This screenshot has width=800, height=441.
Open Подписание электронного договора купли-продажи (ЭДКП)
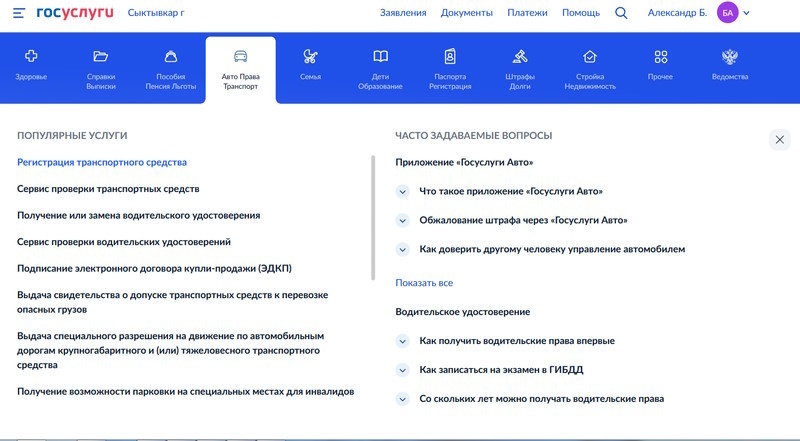pyautogui.click(x=155, y=268)
